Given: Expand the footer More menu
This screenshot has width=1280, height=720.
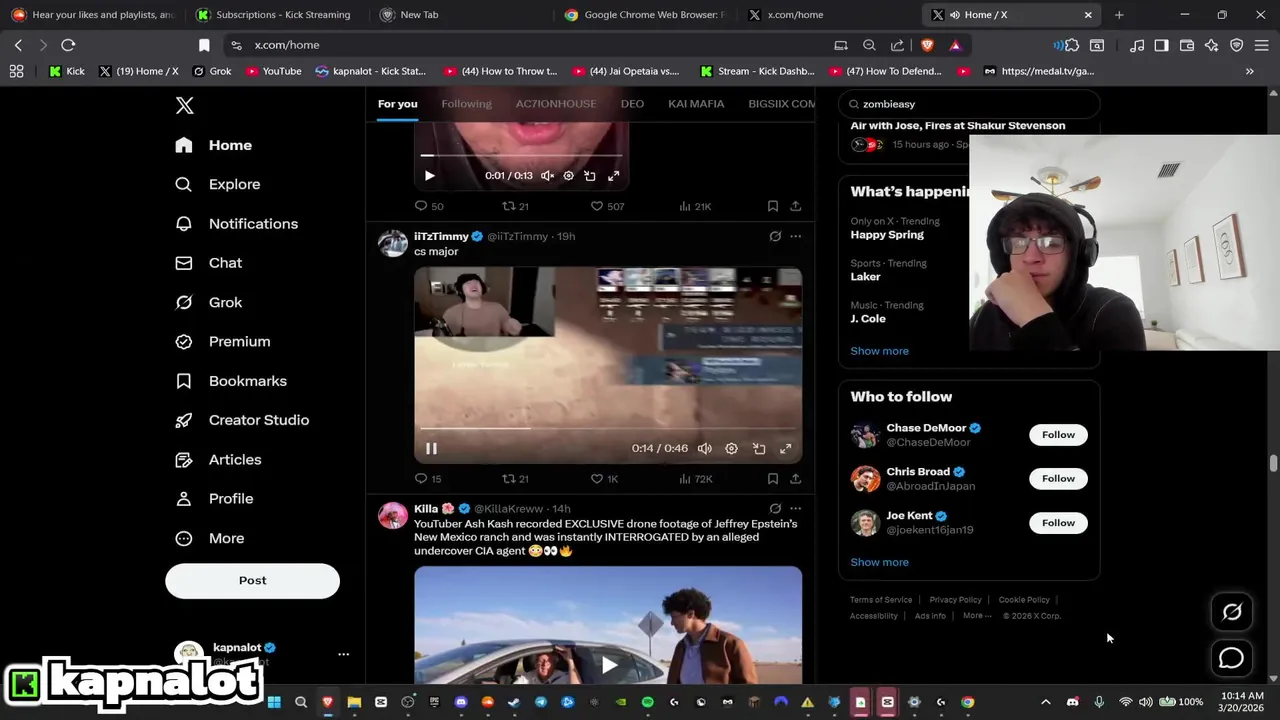Looking at the screenshot, I should 976,616.
